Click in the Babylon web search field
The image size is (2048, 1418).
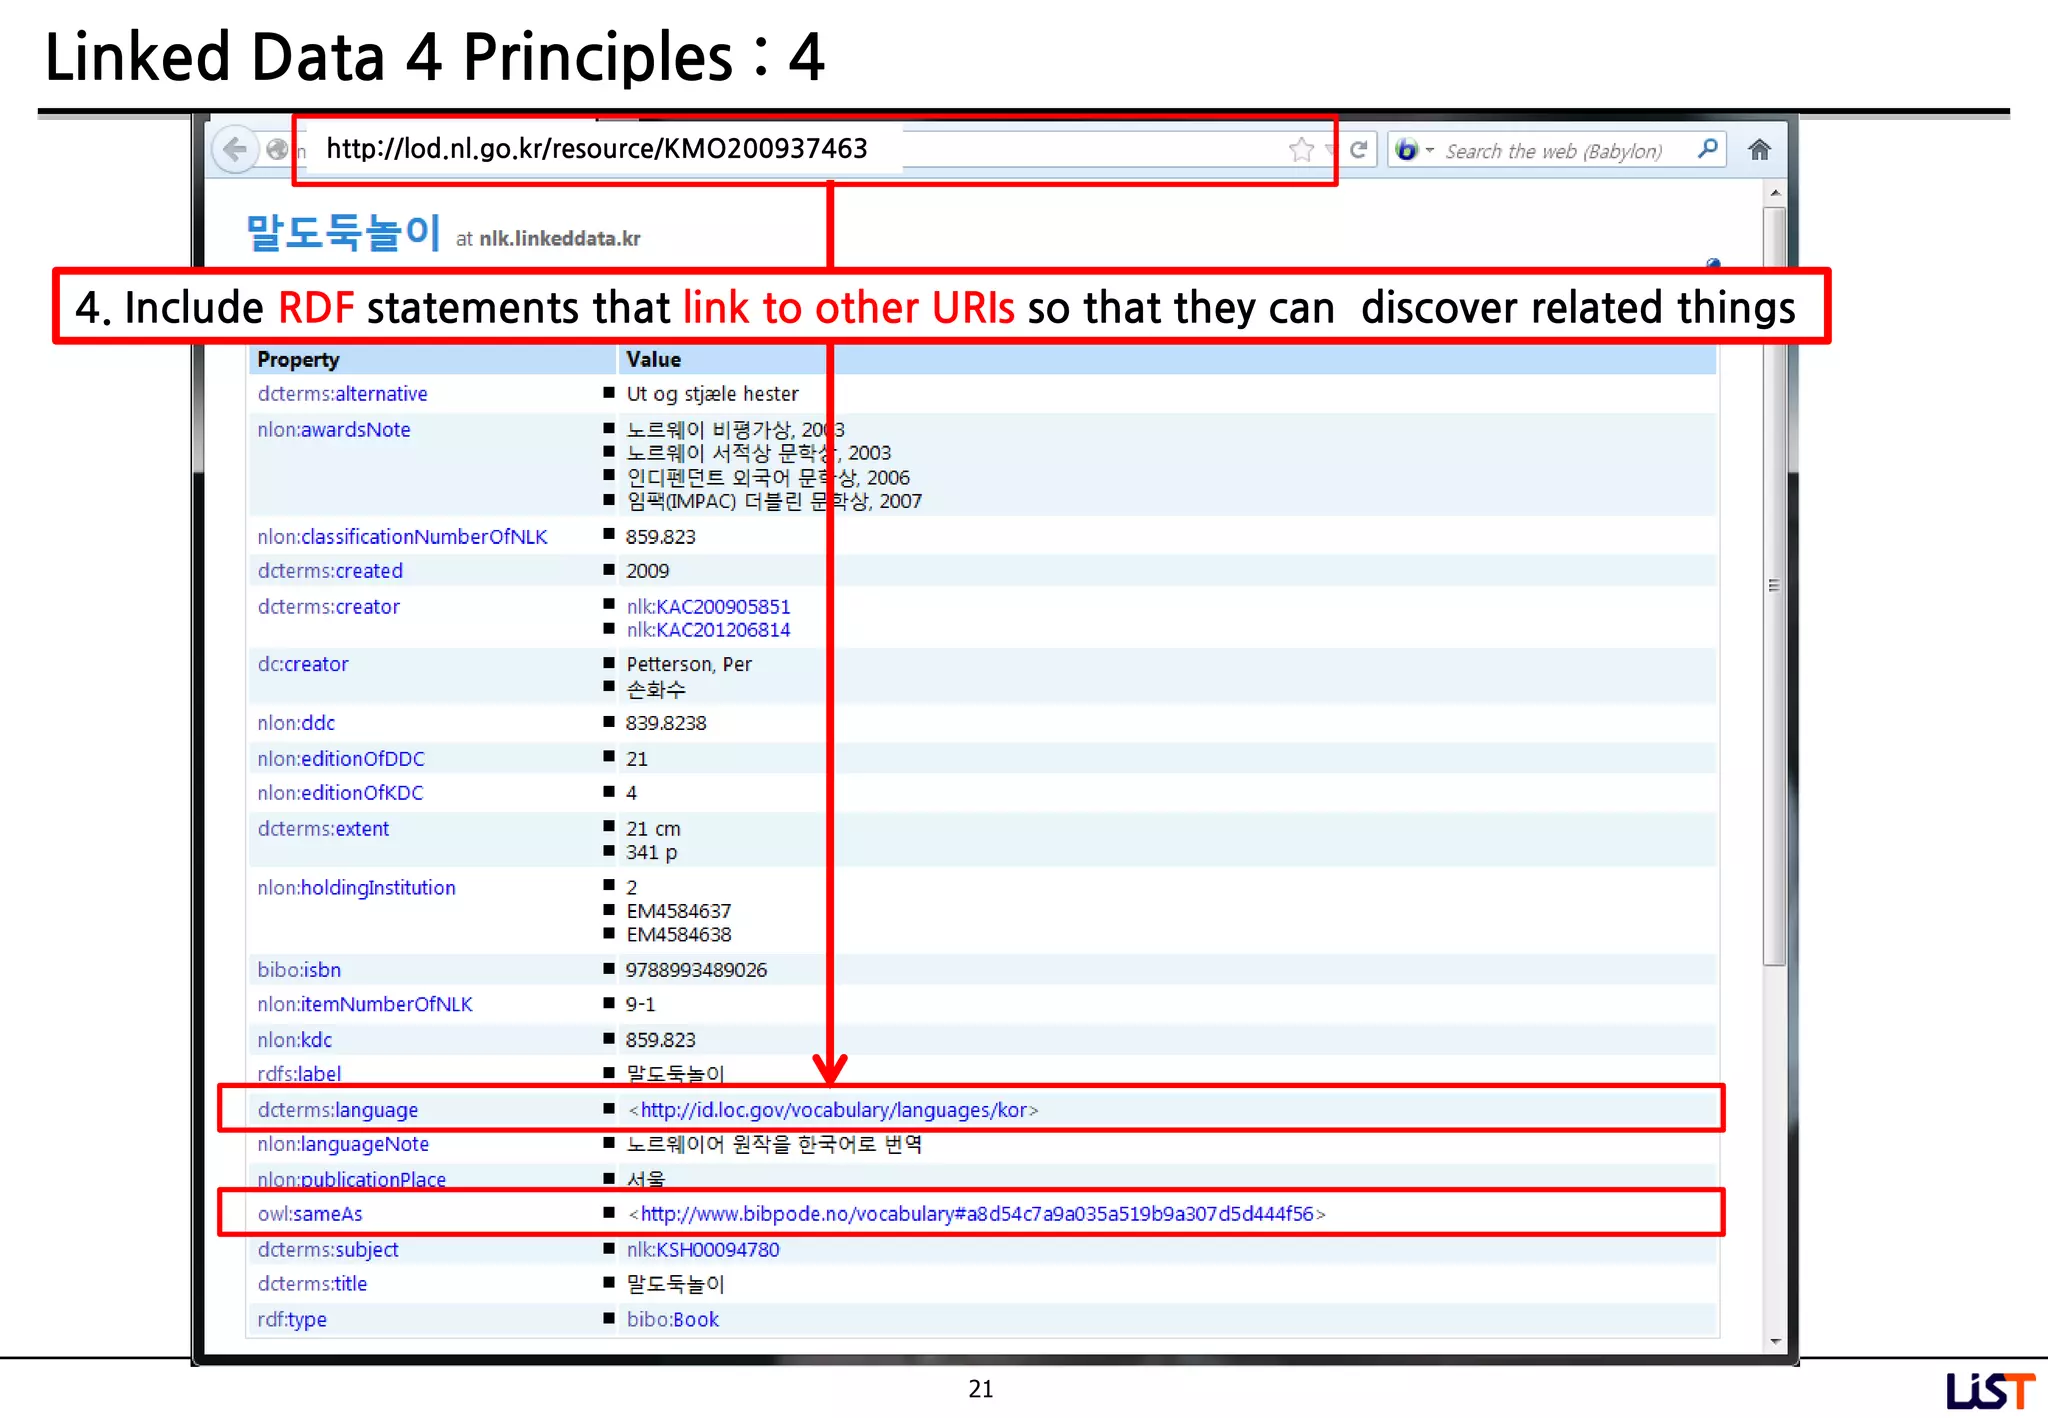point(1553,151)
